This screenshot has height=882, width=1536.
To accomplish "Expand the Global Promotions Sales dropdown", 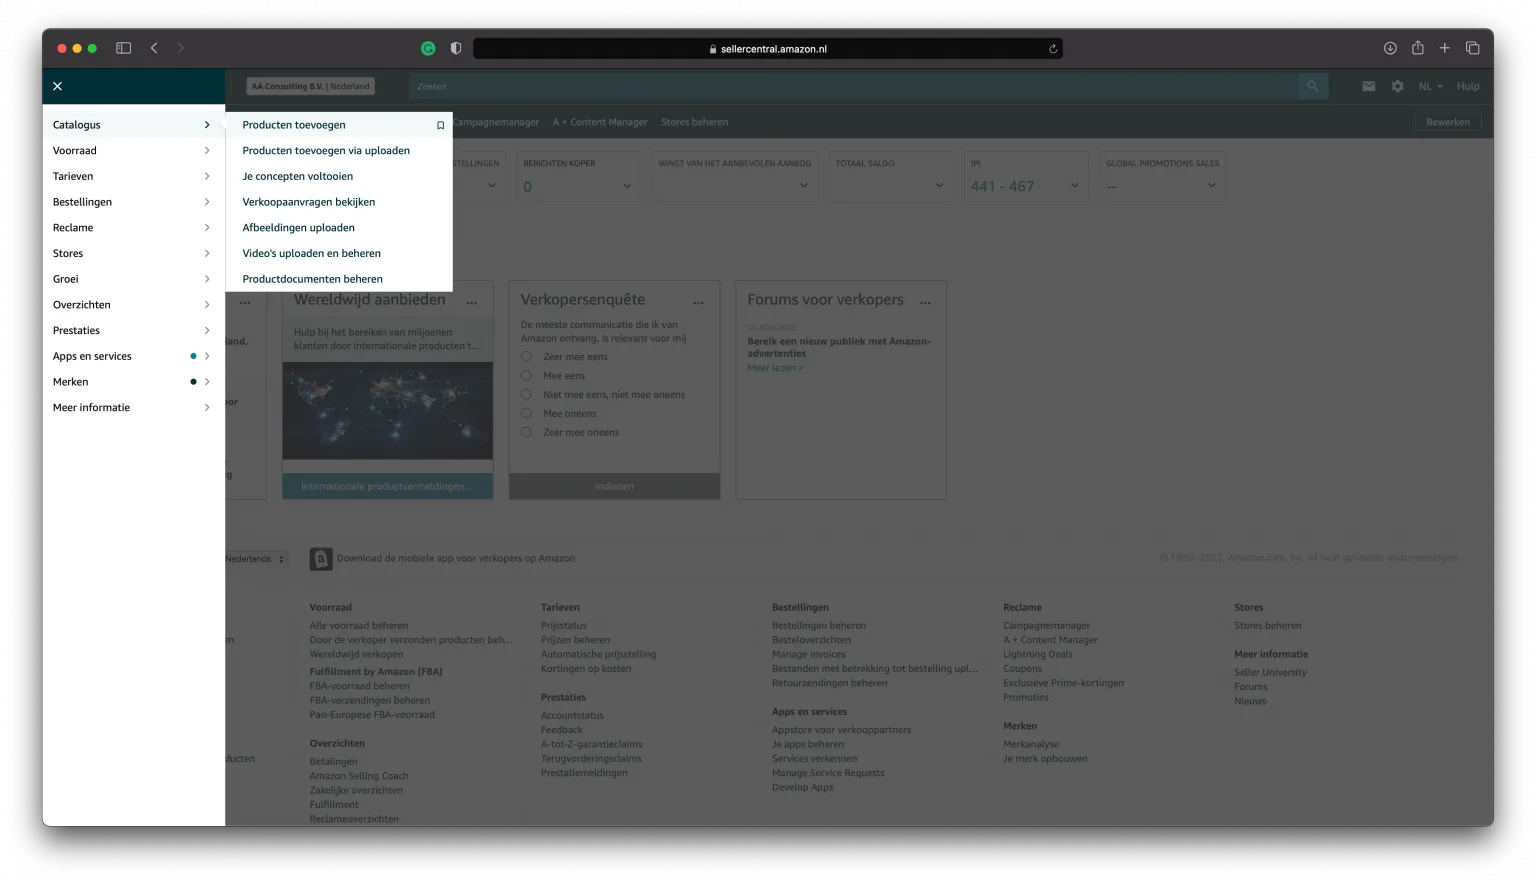I will [x=1211, y=185].
